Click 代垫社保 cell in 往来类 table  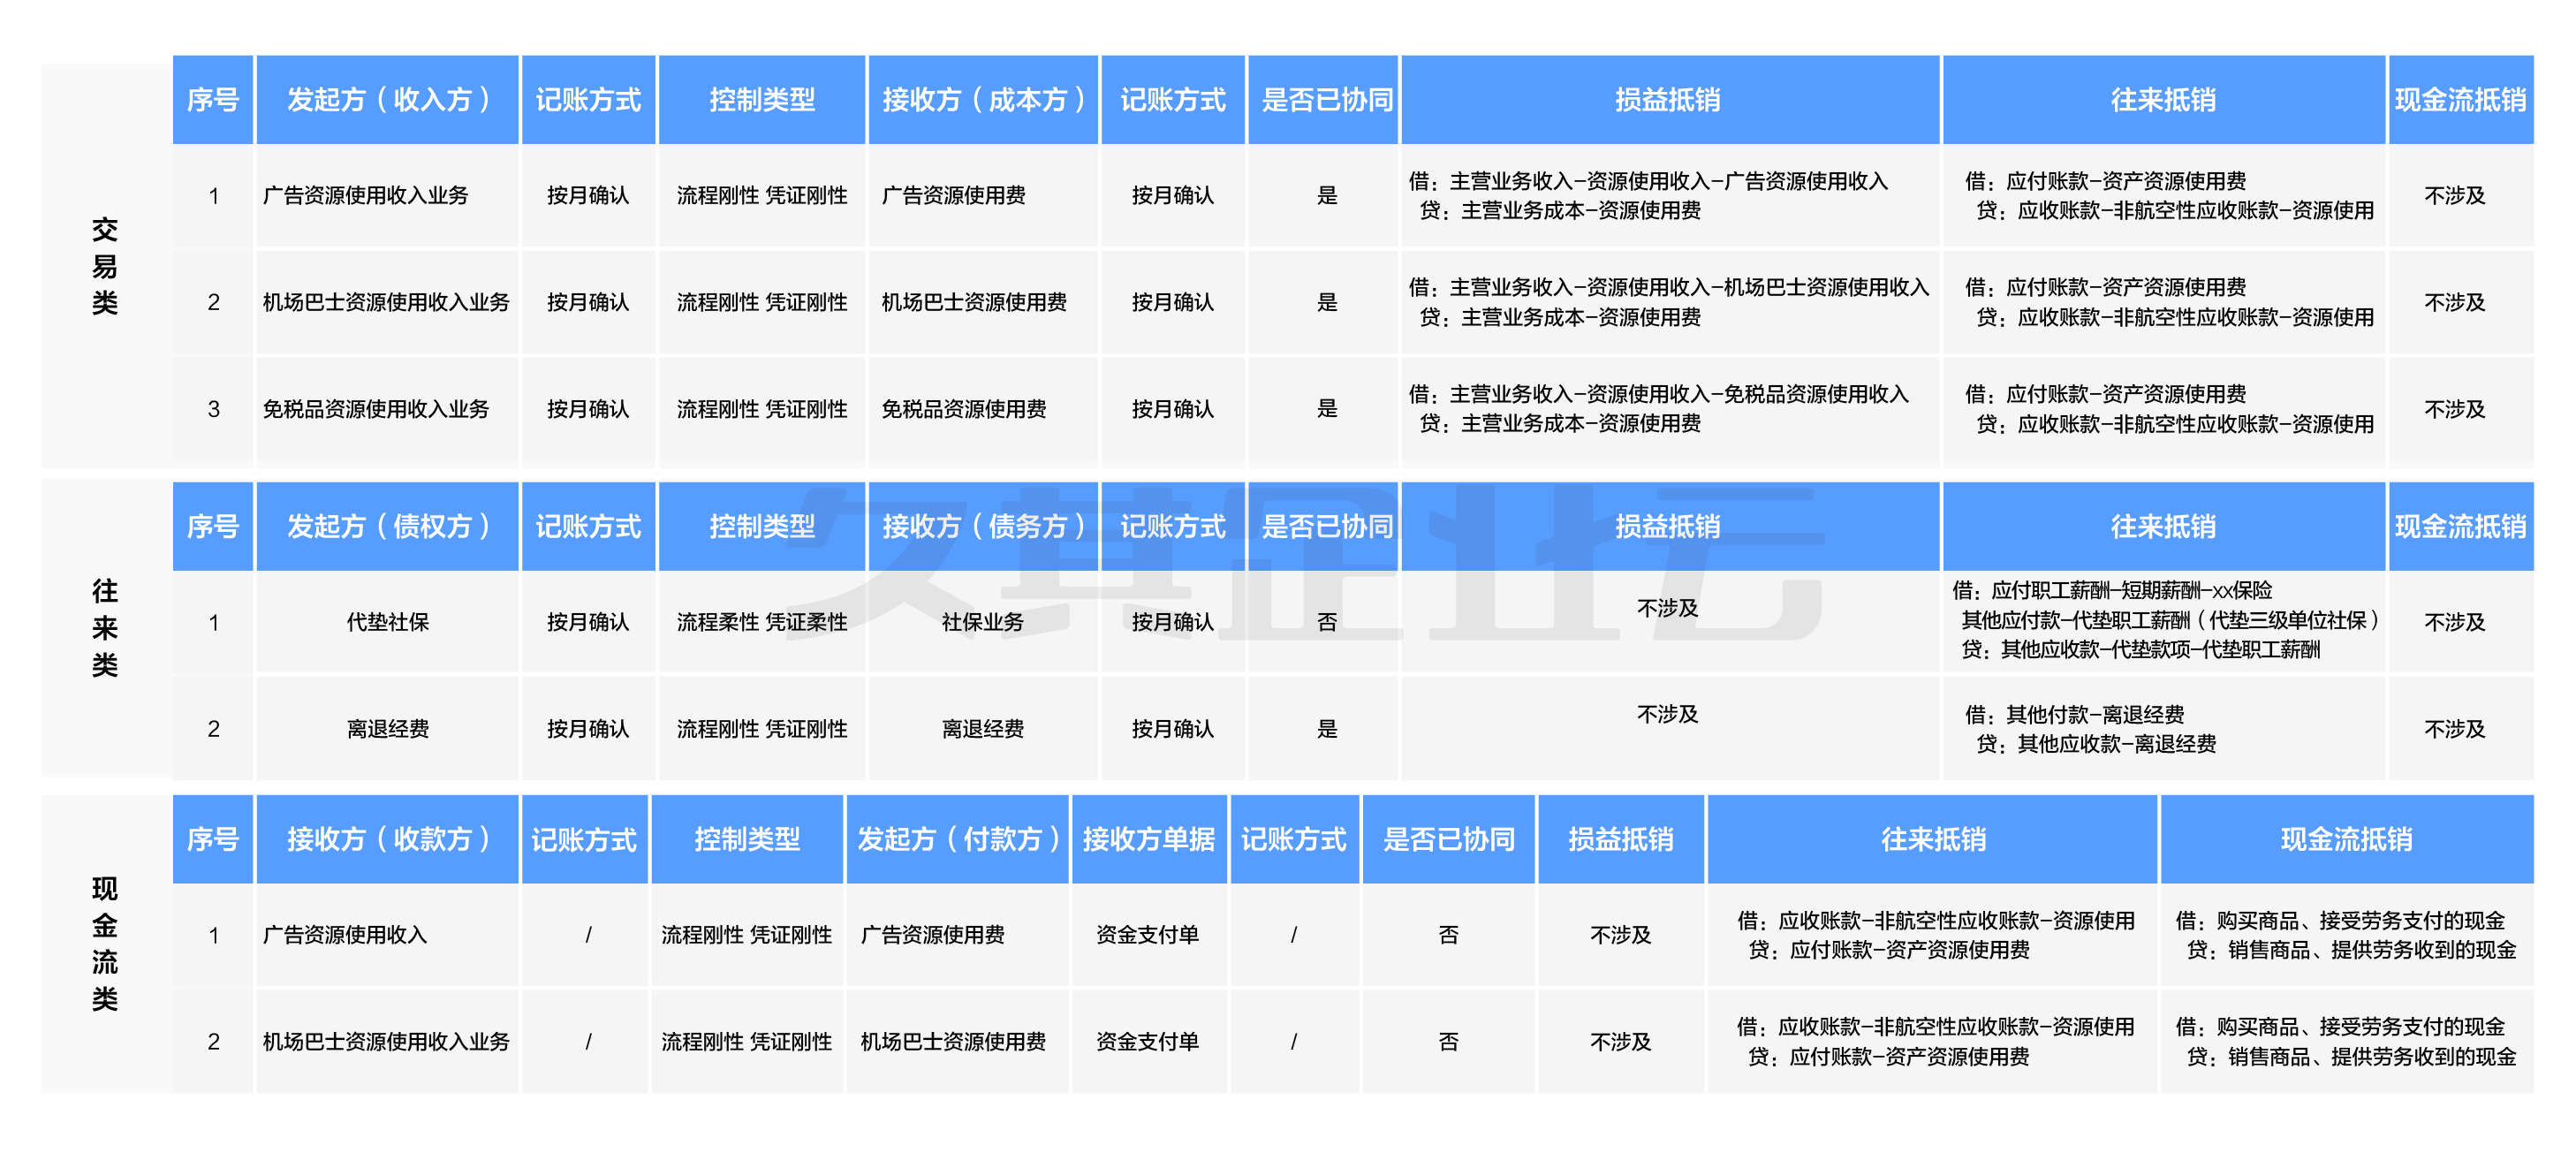click(x=387, y=622)
